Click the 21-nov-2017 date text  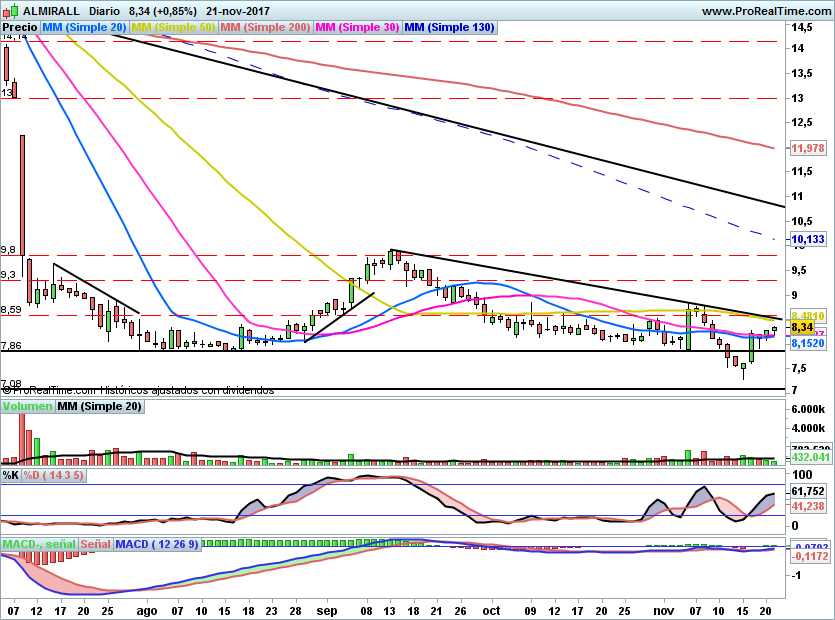(x=238, y=11)
